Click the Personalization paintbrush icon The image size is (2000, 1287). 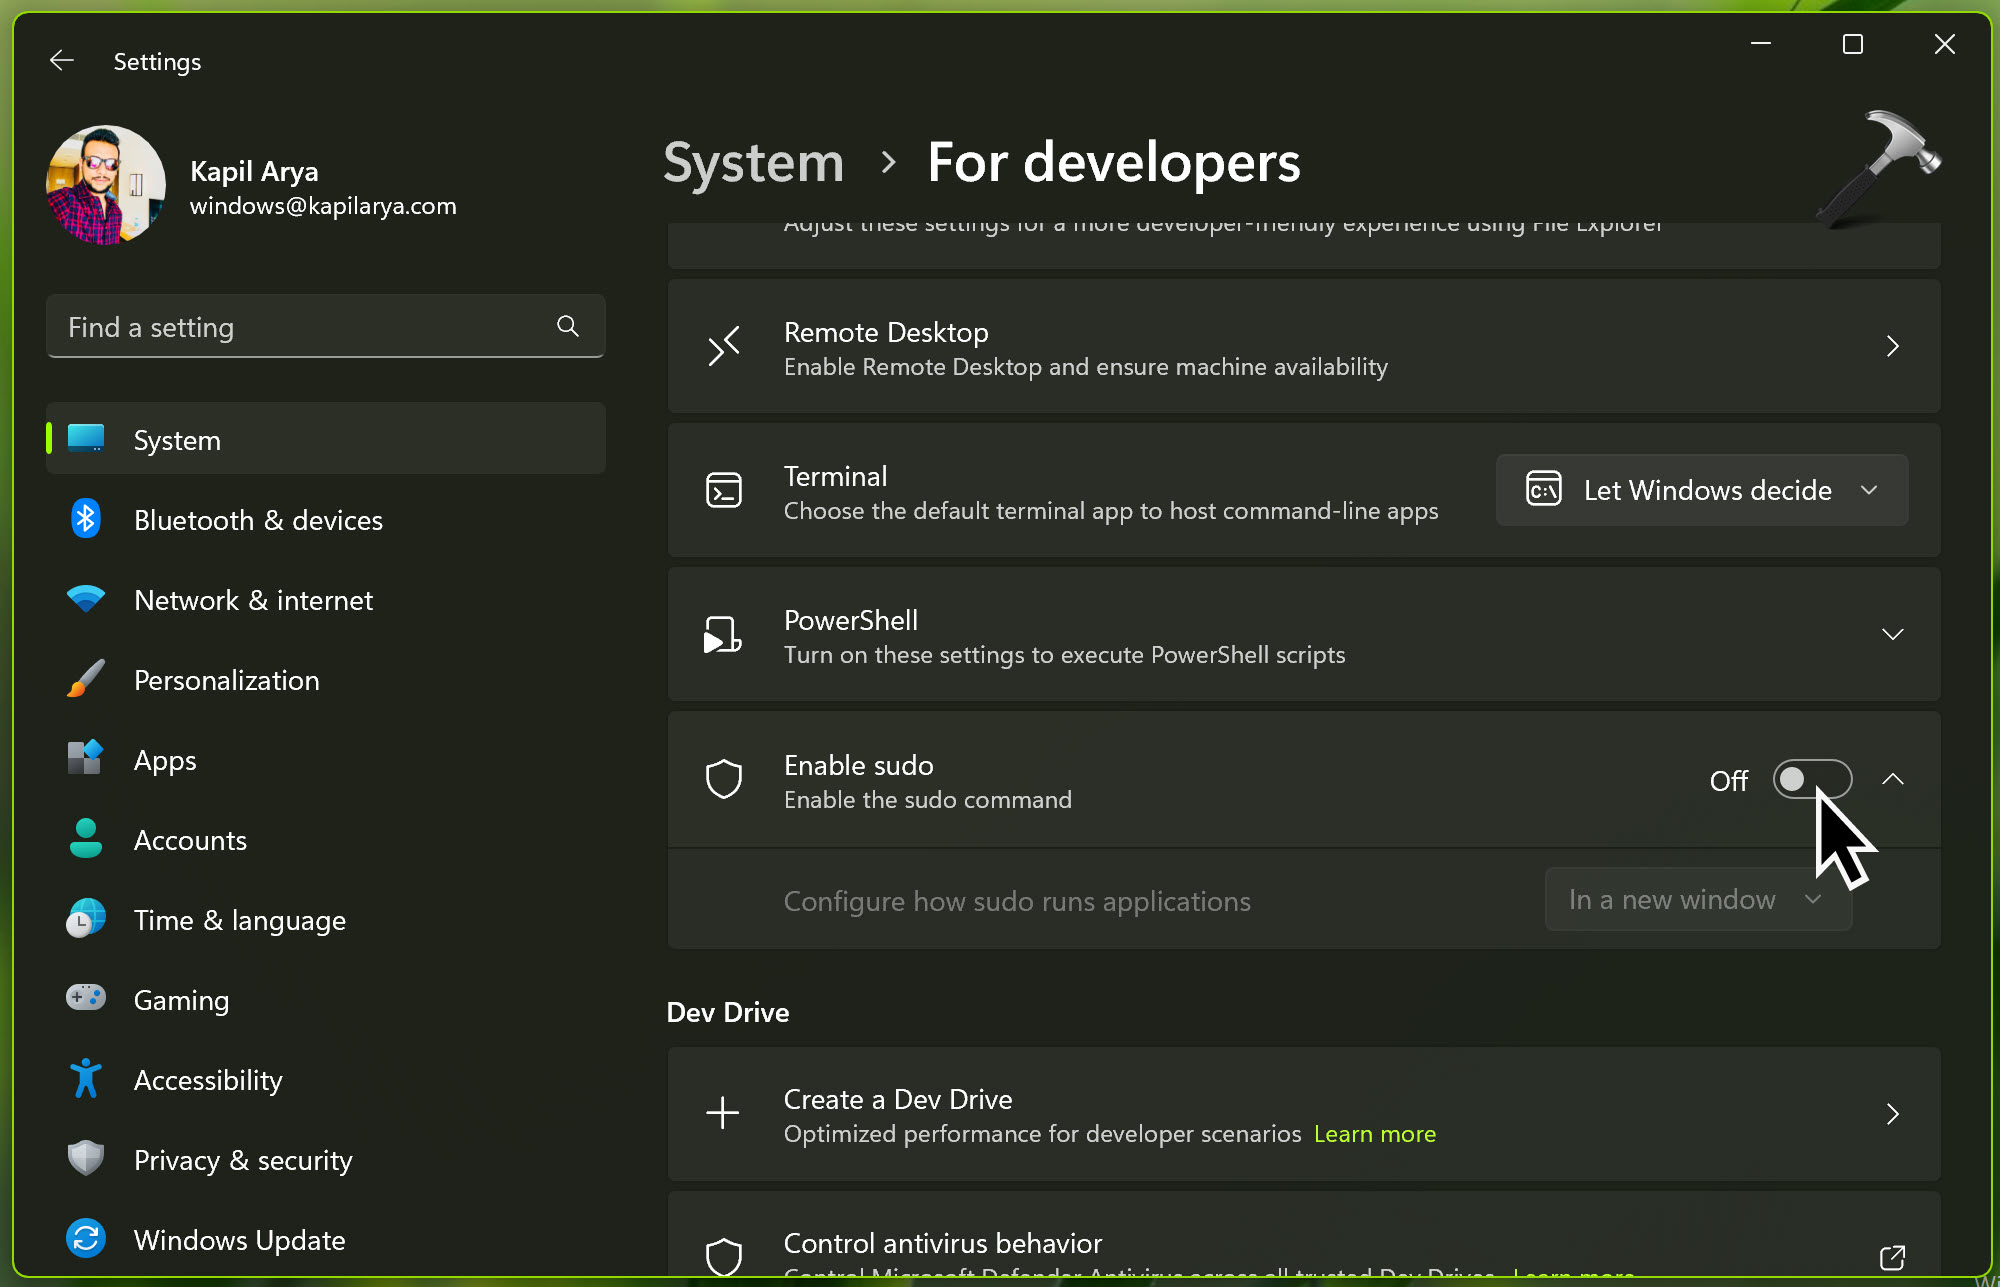(86, 679)
